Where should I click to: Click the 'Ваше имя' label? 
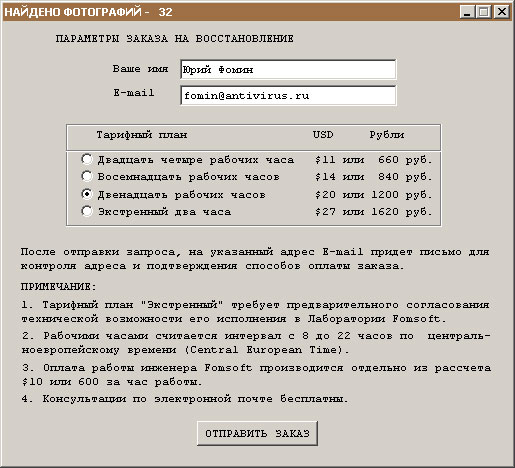pyautogui.click(x=140, y=69)
